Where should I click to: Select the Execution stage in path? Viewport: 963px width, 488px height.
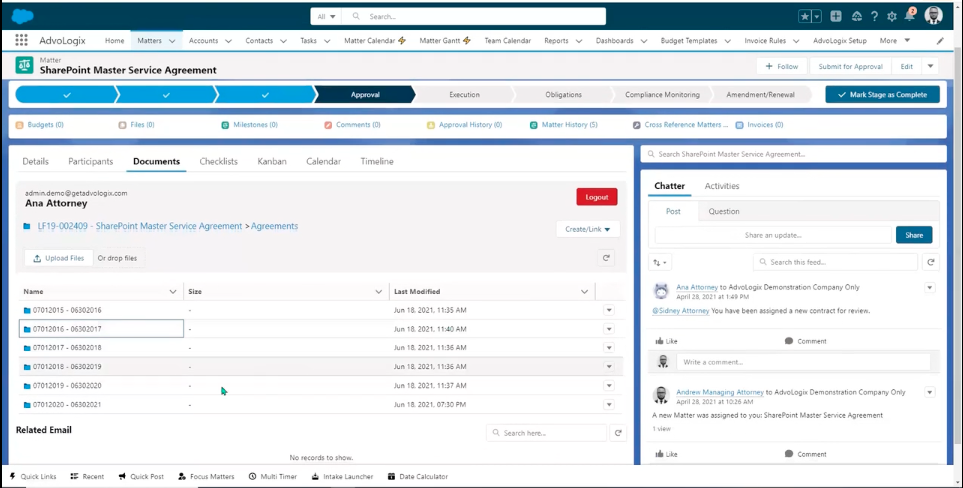click(x=464, y=94)
